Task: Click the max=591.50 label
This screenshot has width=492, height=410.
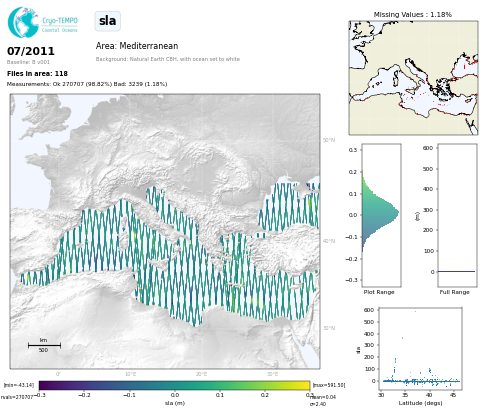Action: 329,385
